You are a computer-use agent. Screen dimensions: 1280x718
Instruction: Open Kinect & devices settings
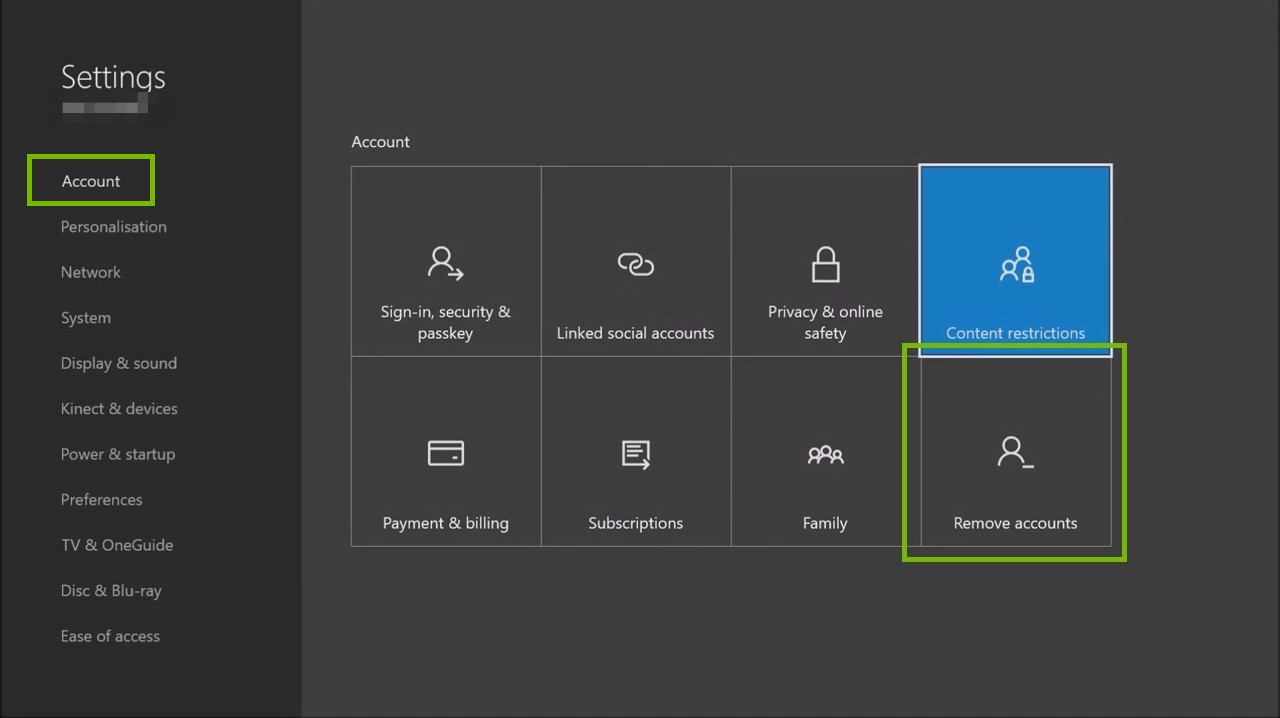pos(119,408)
